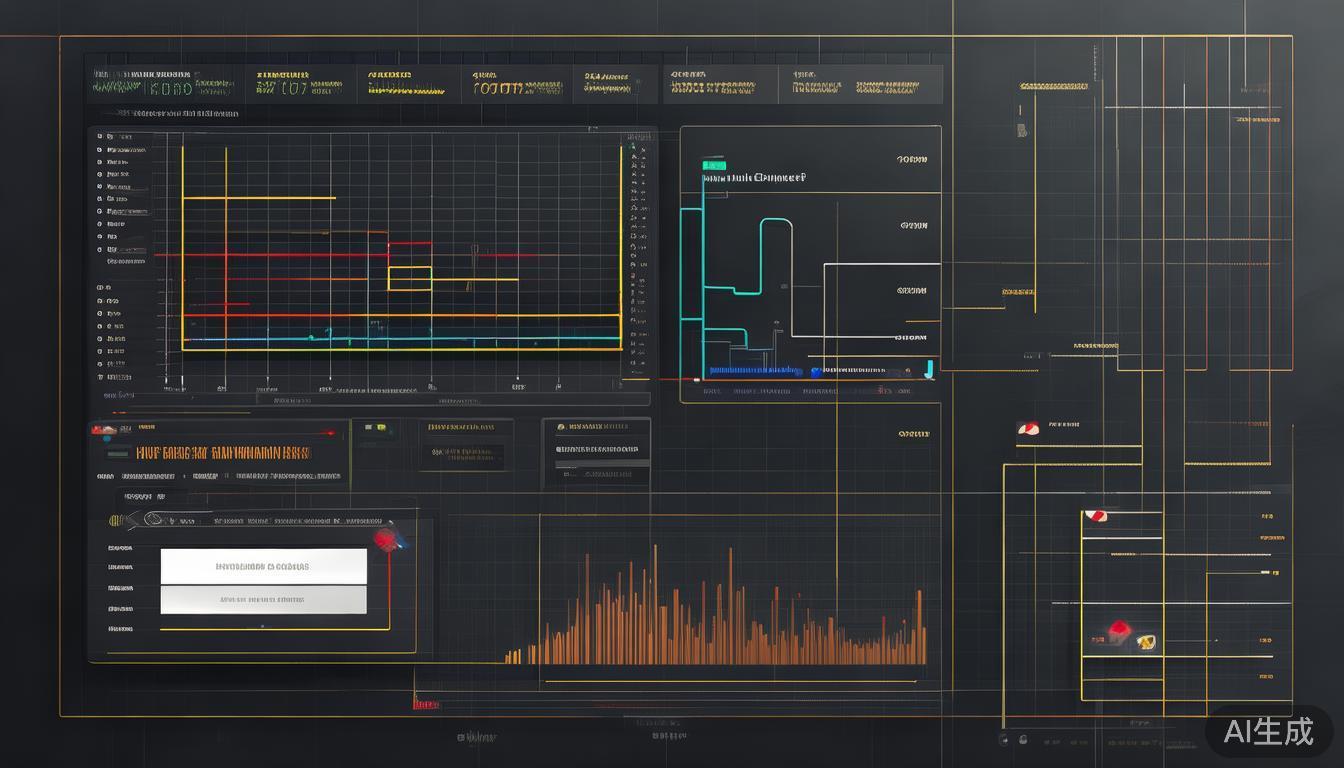The image size is (1344, 768).
Task: Expand the small panel with white heading text
Action: (597, 452)
